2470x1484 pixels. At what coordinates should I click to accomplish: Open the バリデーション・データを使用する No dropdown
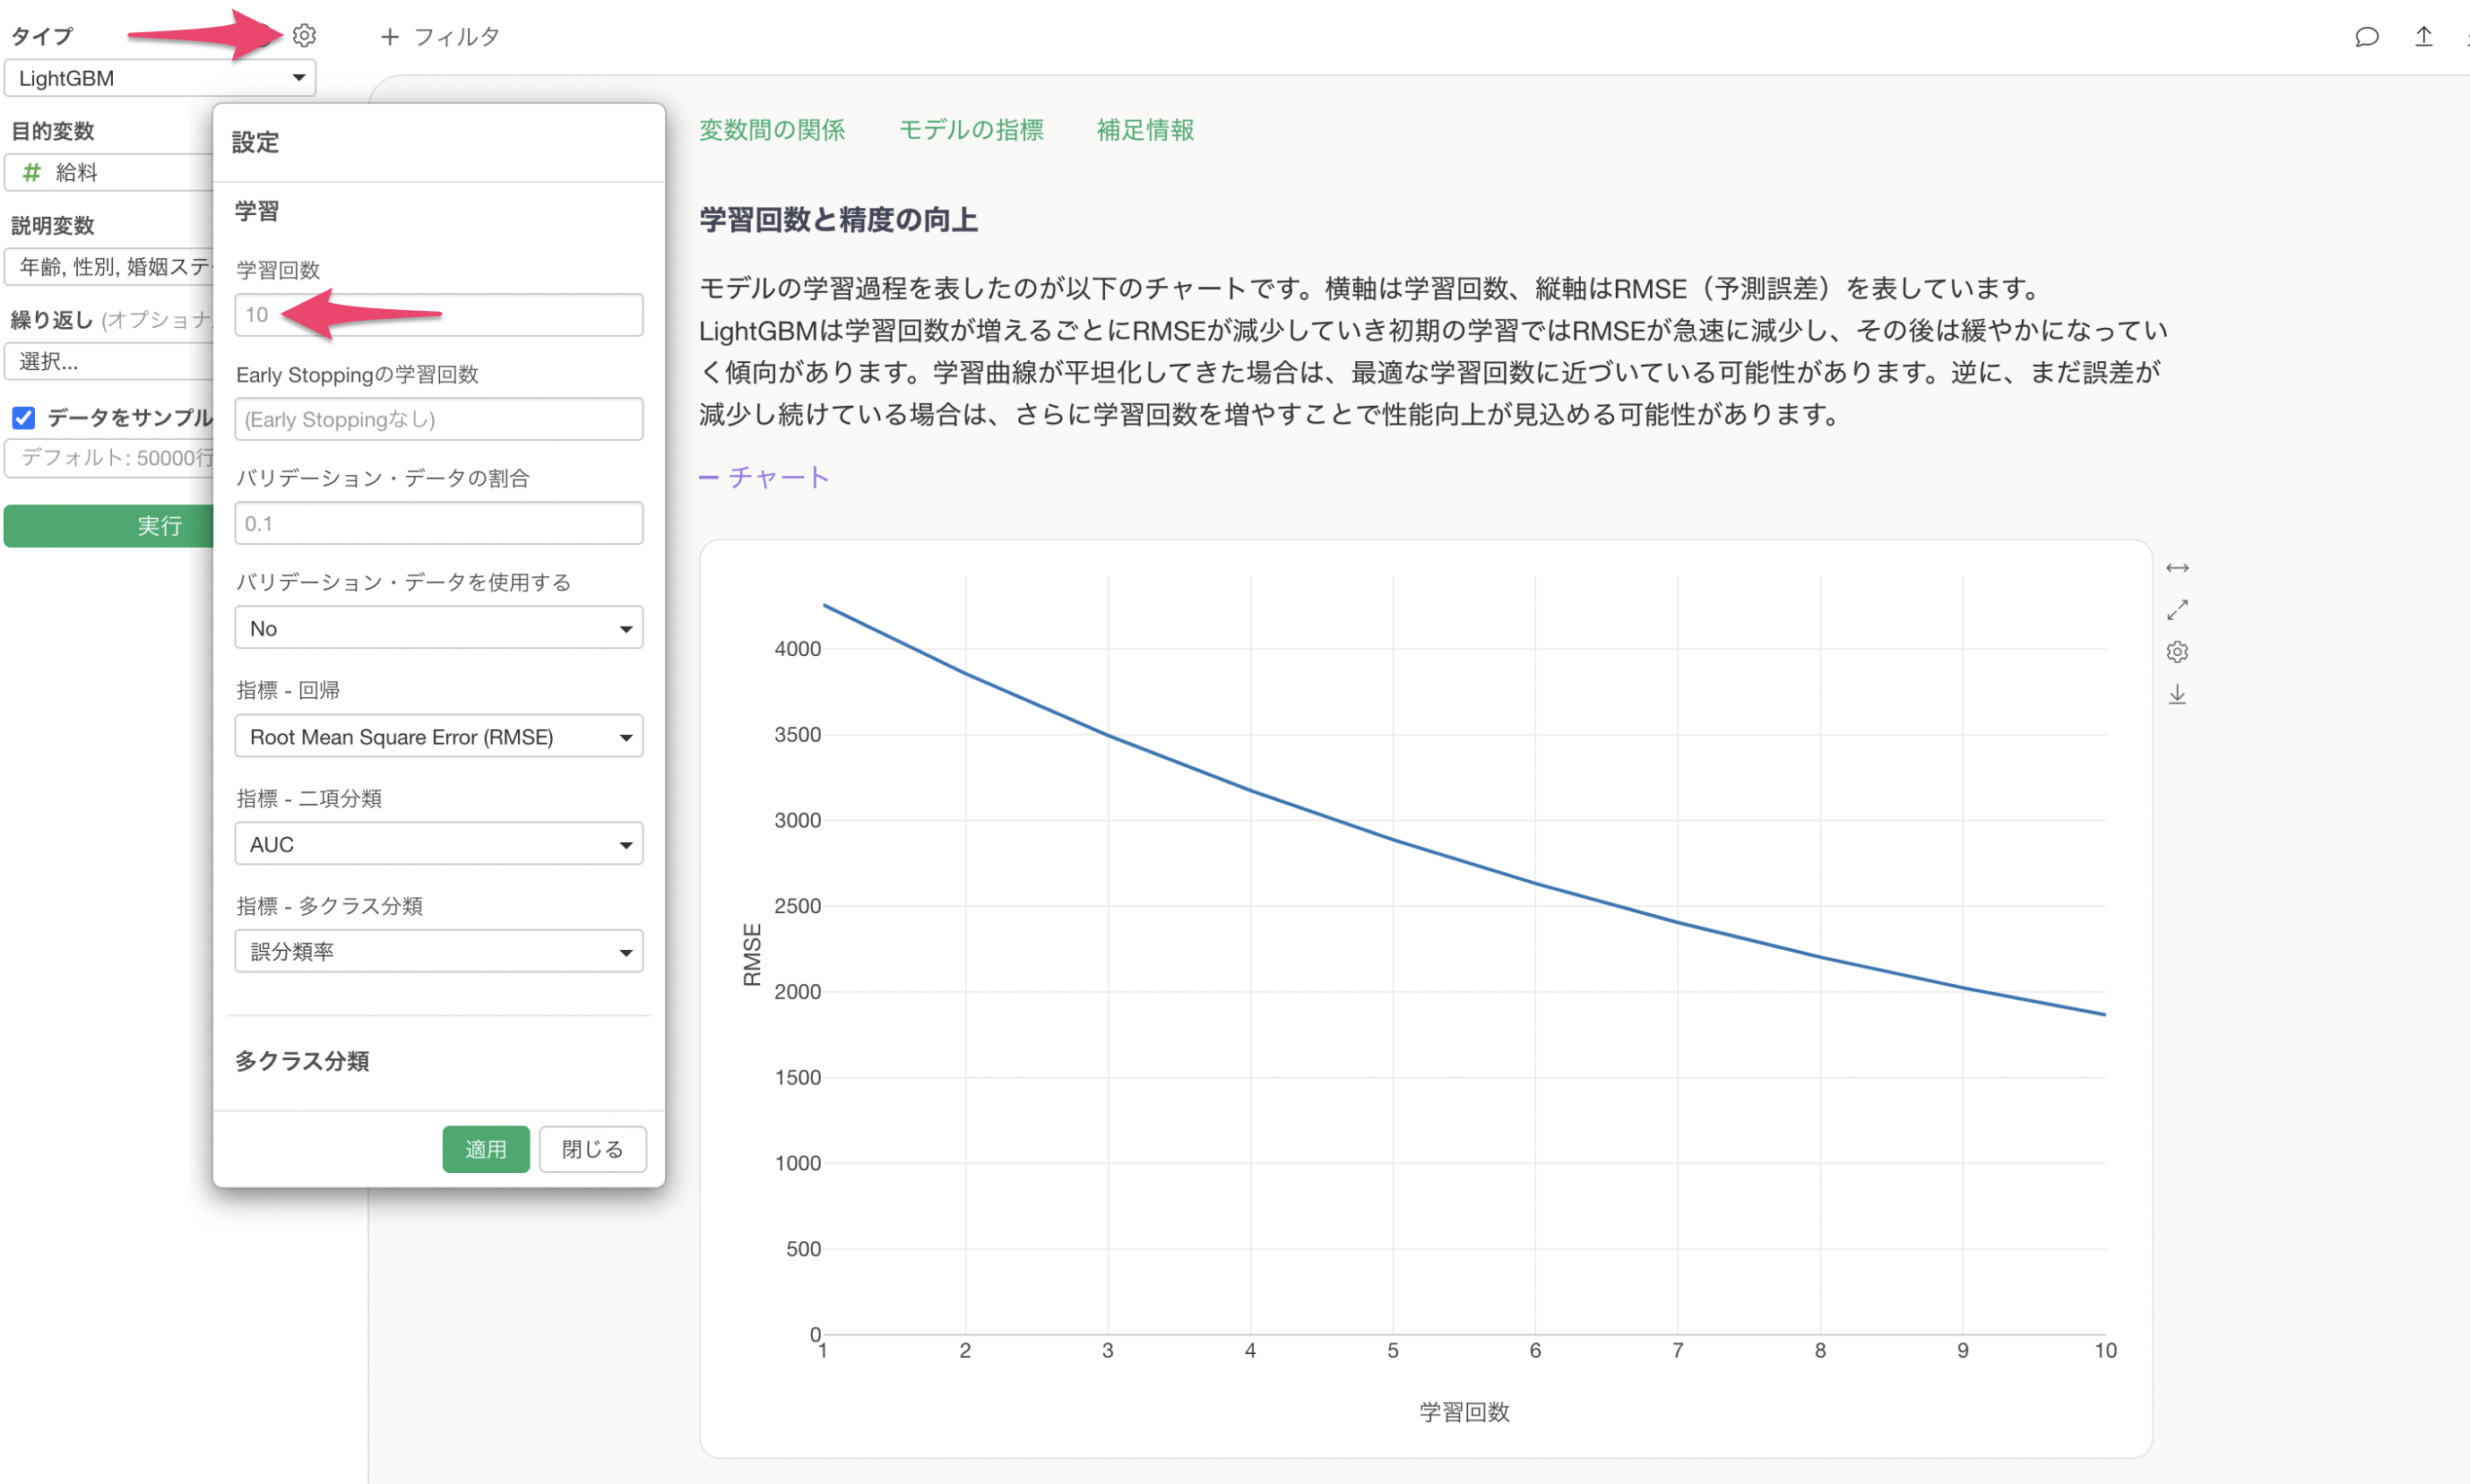coord(438,628)
